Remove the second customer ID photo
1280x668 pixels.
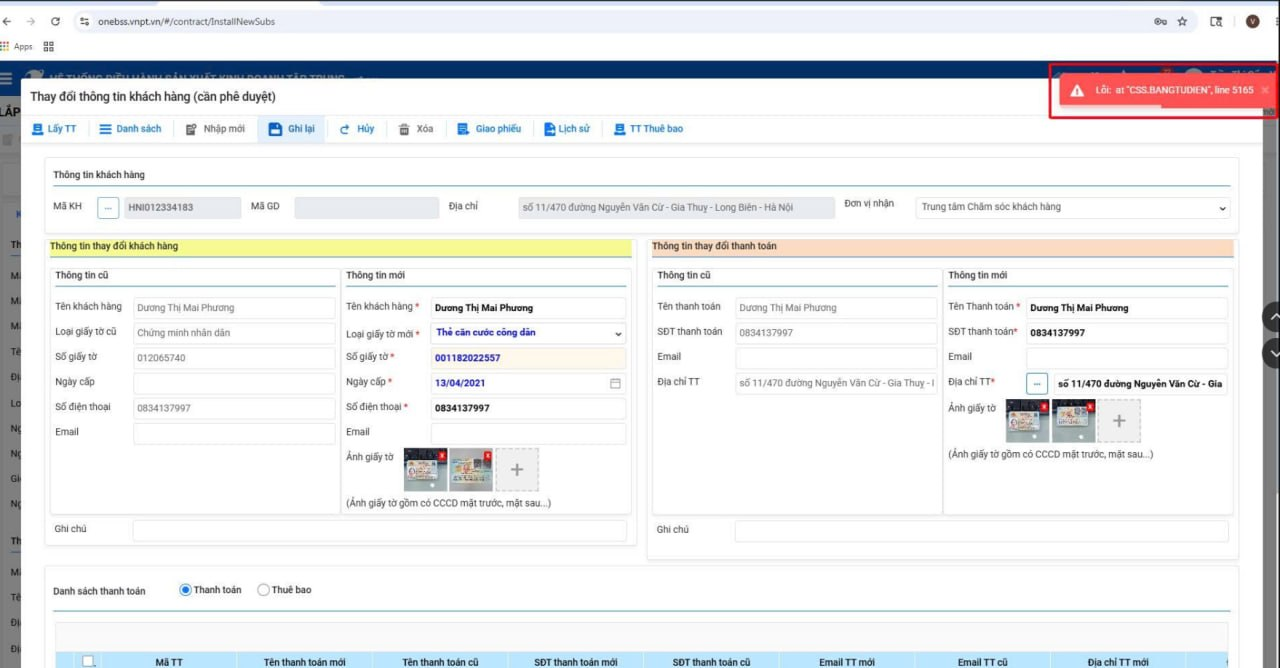click(x=488, y=455)
